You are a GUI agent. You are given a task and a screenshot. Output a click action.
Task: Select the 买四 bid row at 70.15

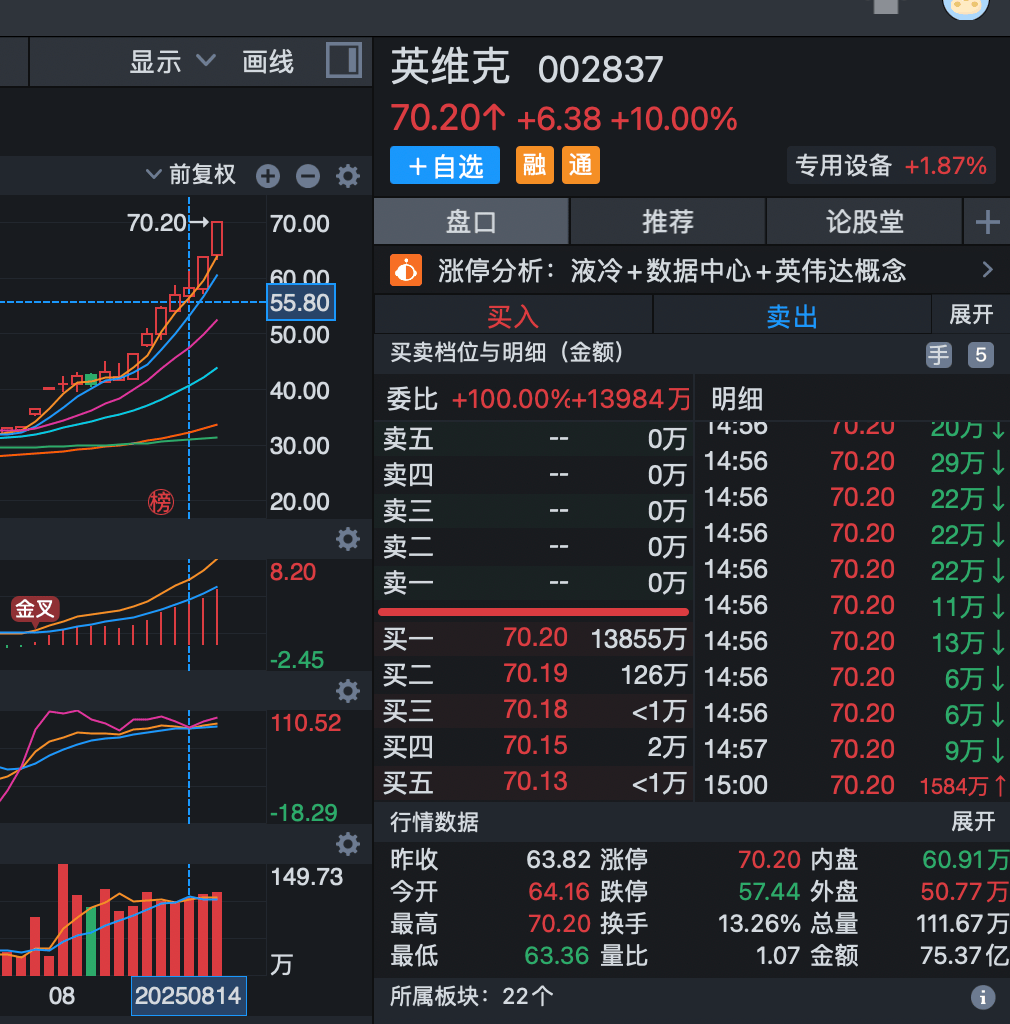534,746
